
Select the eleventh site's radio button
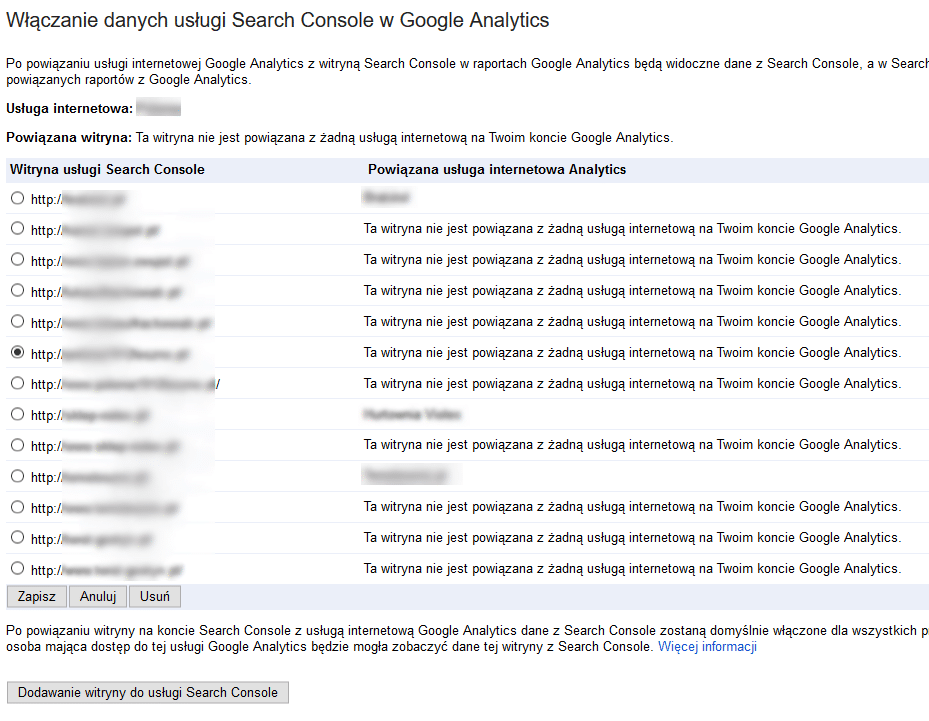18,507
